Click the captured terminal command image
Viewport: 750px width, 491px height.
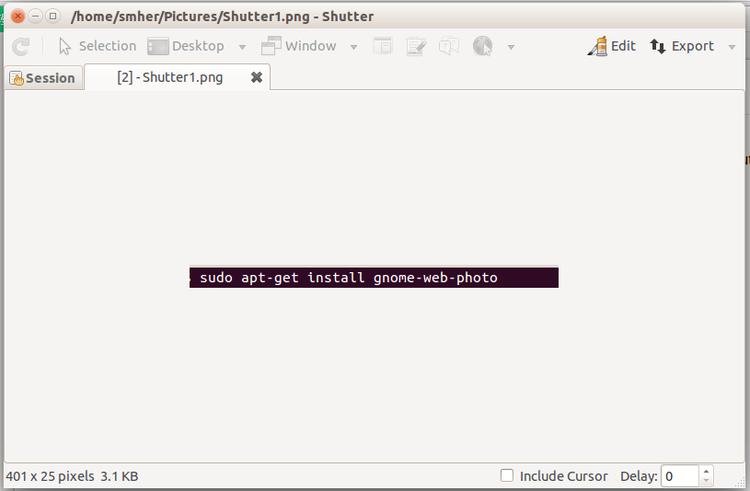pos(374,277)
